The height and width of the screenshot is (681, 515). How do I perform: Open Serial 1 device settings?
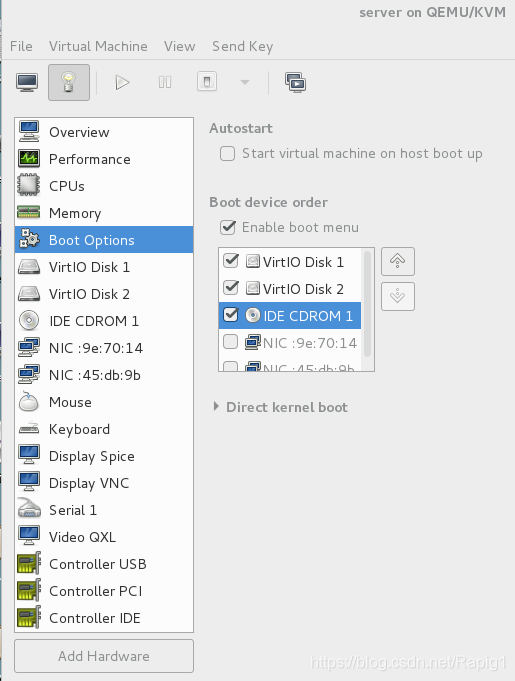[x=104, y=509]
